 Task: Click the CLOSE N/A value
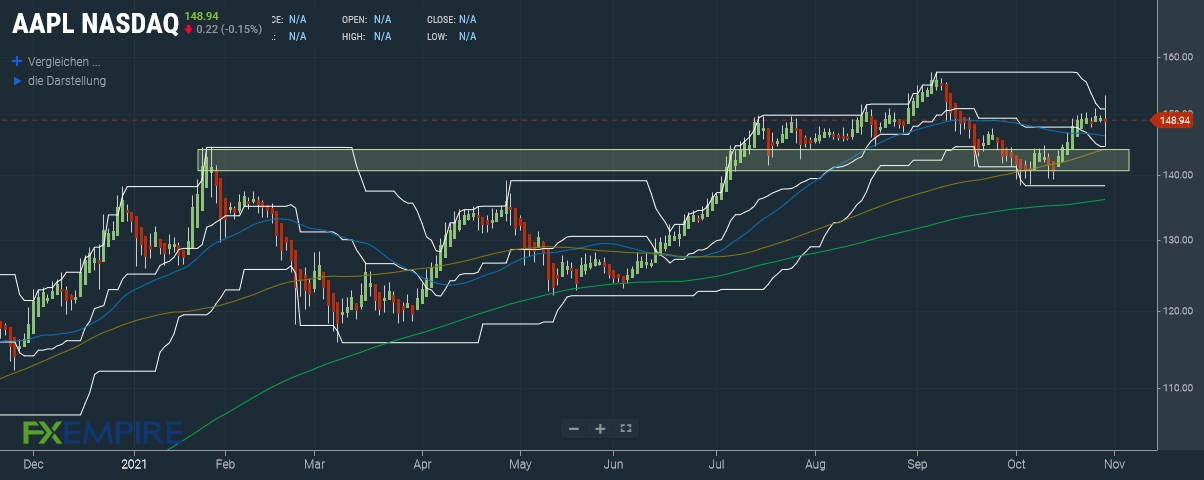[468, 19]
